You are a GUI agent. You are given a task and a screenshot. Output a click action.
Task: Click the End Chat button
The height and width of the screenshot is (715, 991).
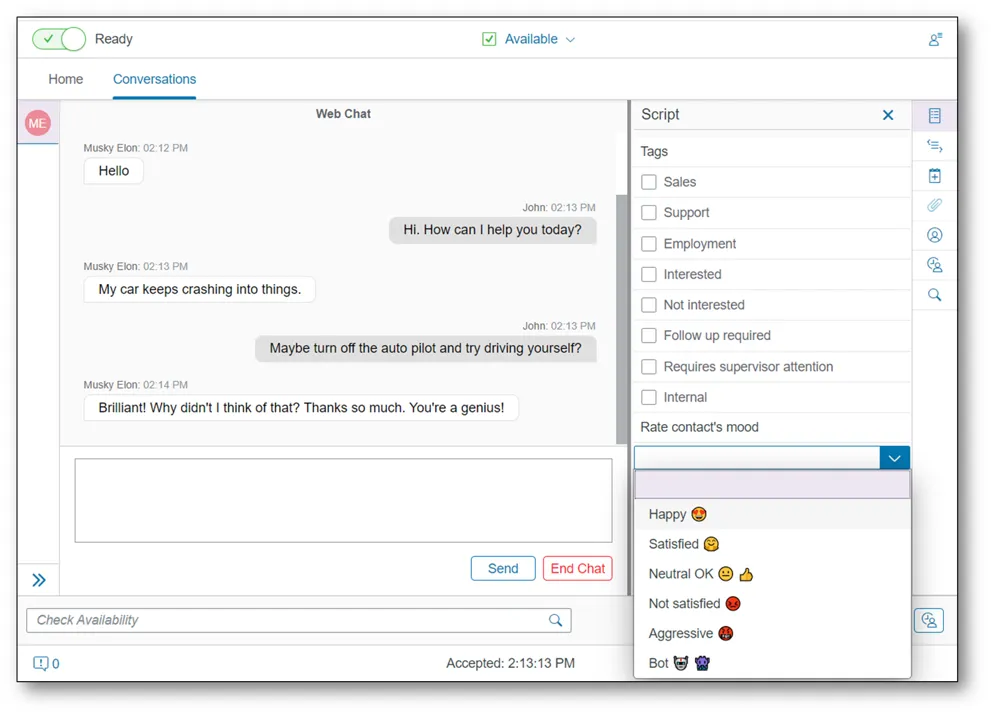[577, 568]
